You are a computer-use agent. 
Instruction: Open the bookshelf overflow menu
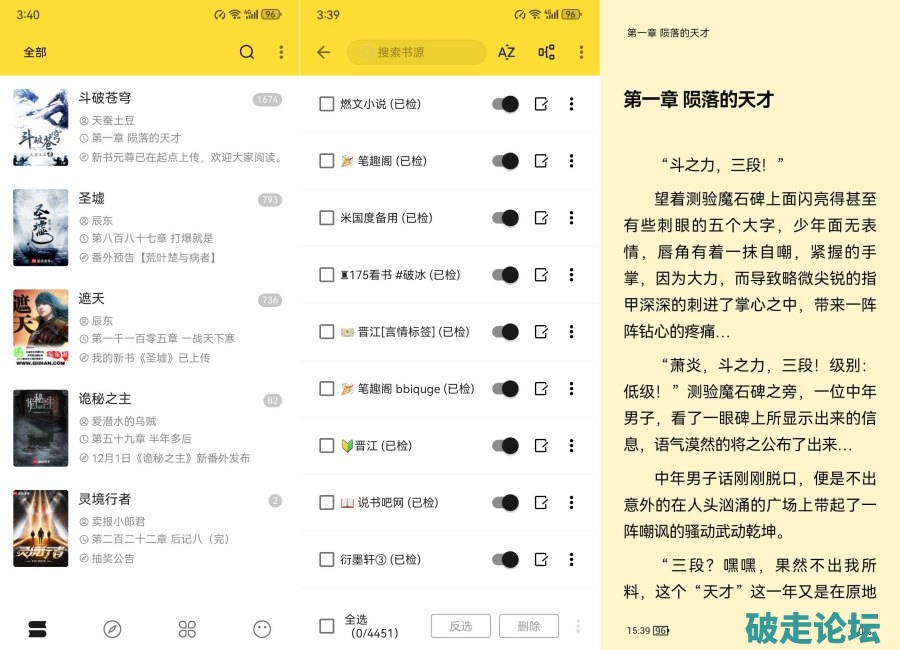[x=281, y=52]
